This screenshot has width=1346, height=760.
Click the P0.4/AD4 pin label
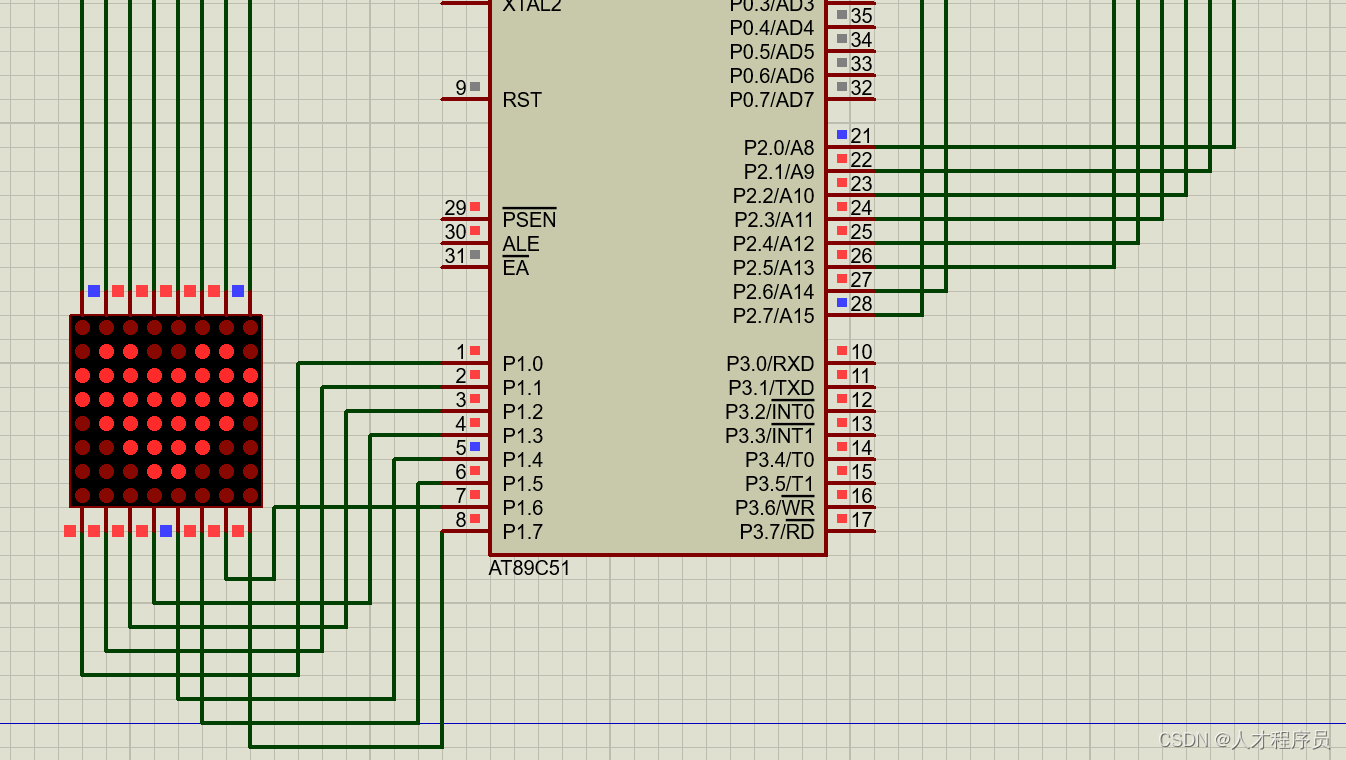tap(772, 28)
